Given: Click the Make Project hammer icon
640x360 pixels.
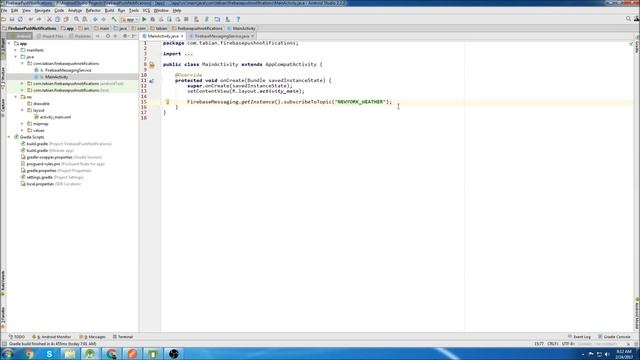Looking at the screenshot, I should [114, 19].
